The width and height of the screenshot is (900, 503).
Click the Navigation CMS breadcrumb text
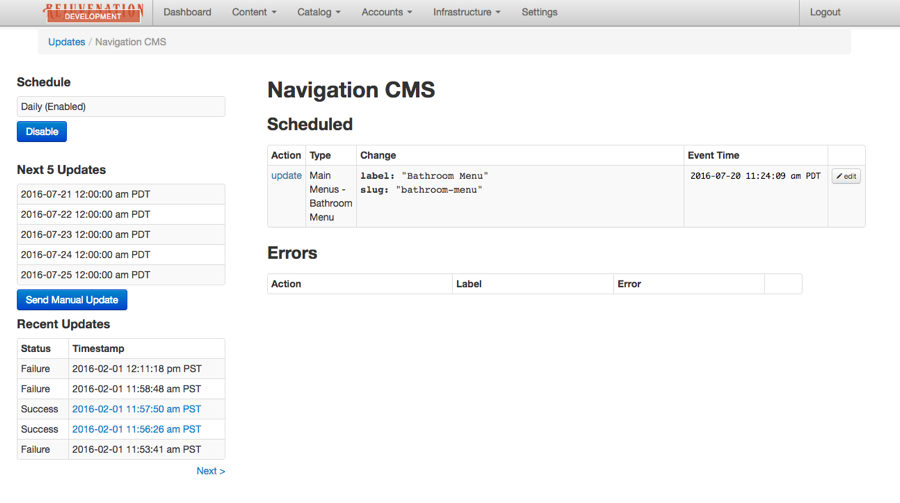(x=130, y=42)
